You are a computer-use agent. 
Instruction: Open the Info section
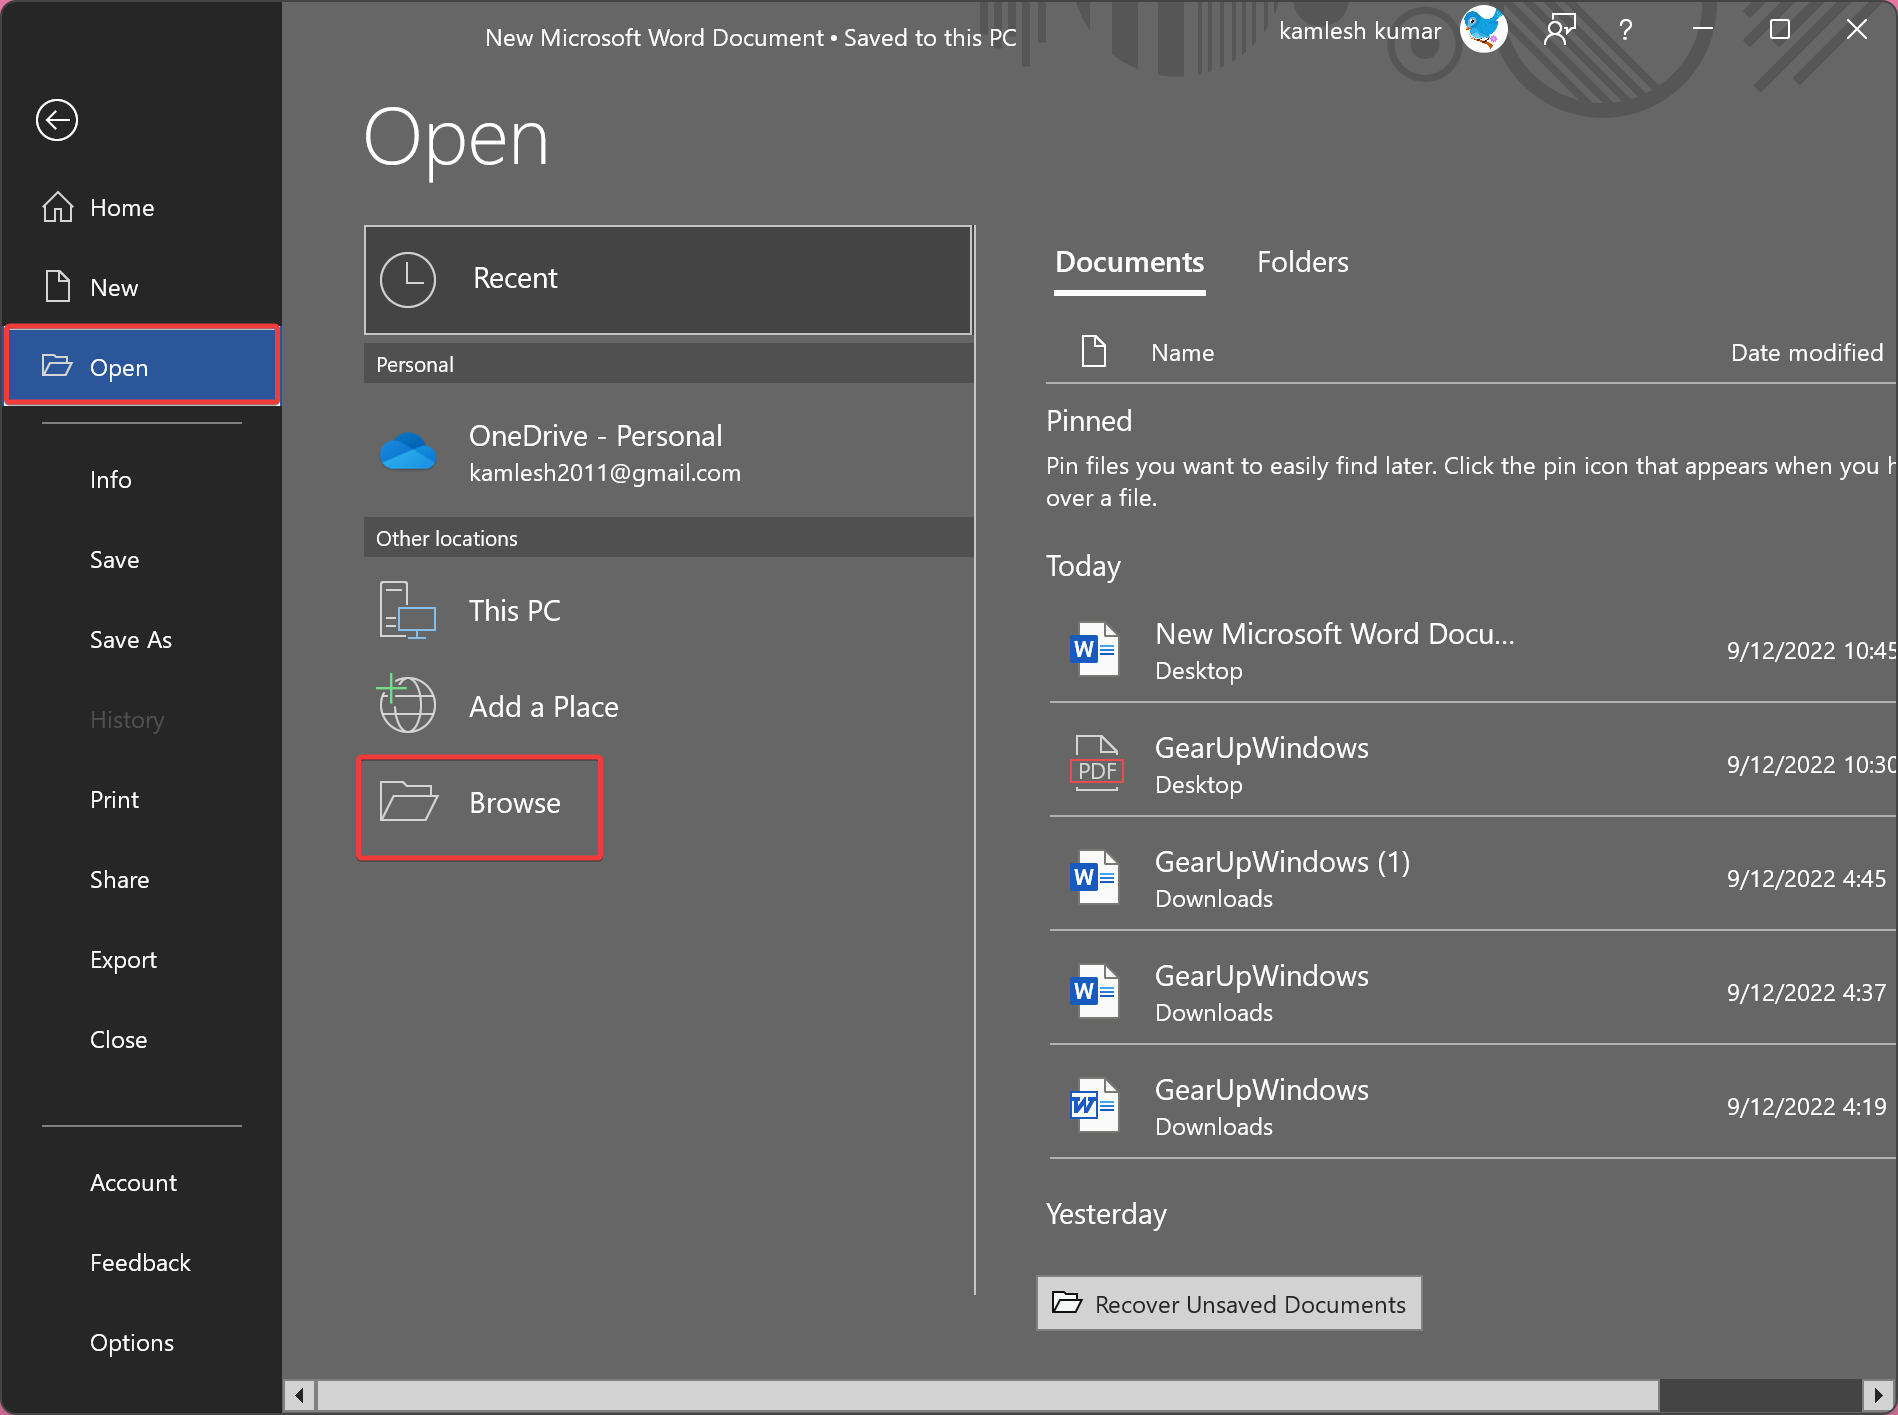point(142,479)
